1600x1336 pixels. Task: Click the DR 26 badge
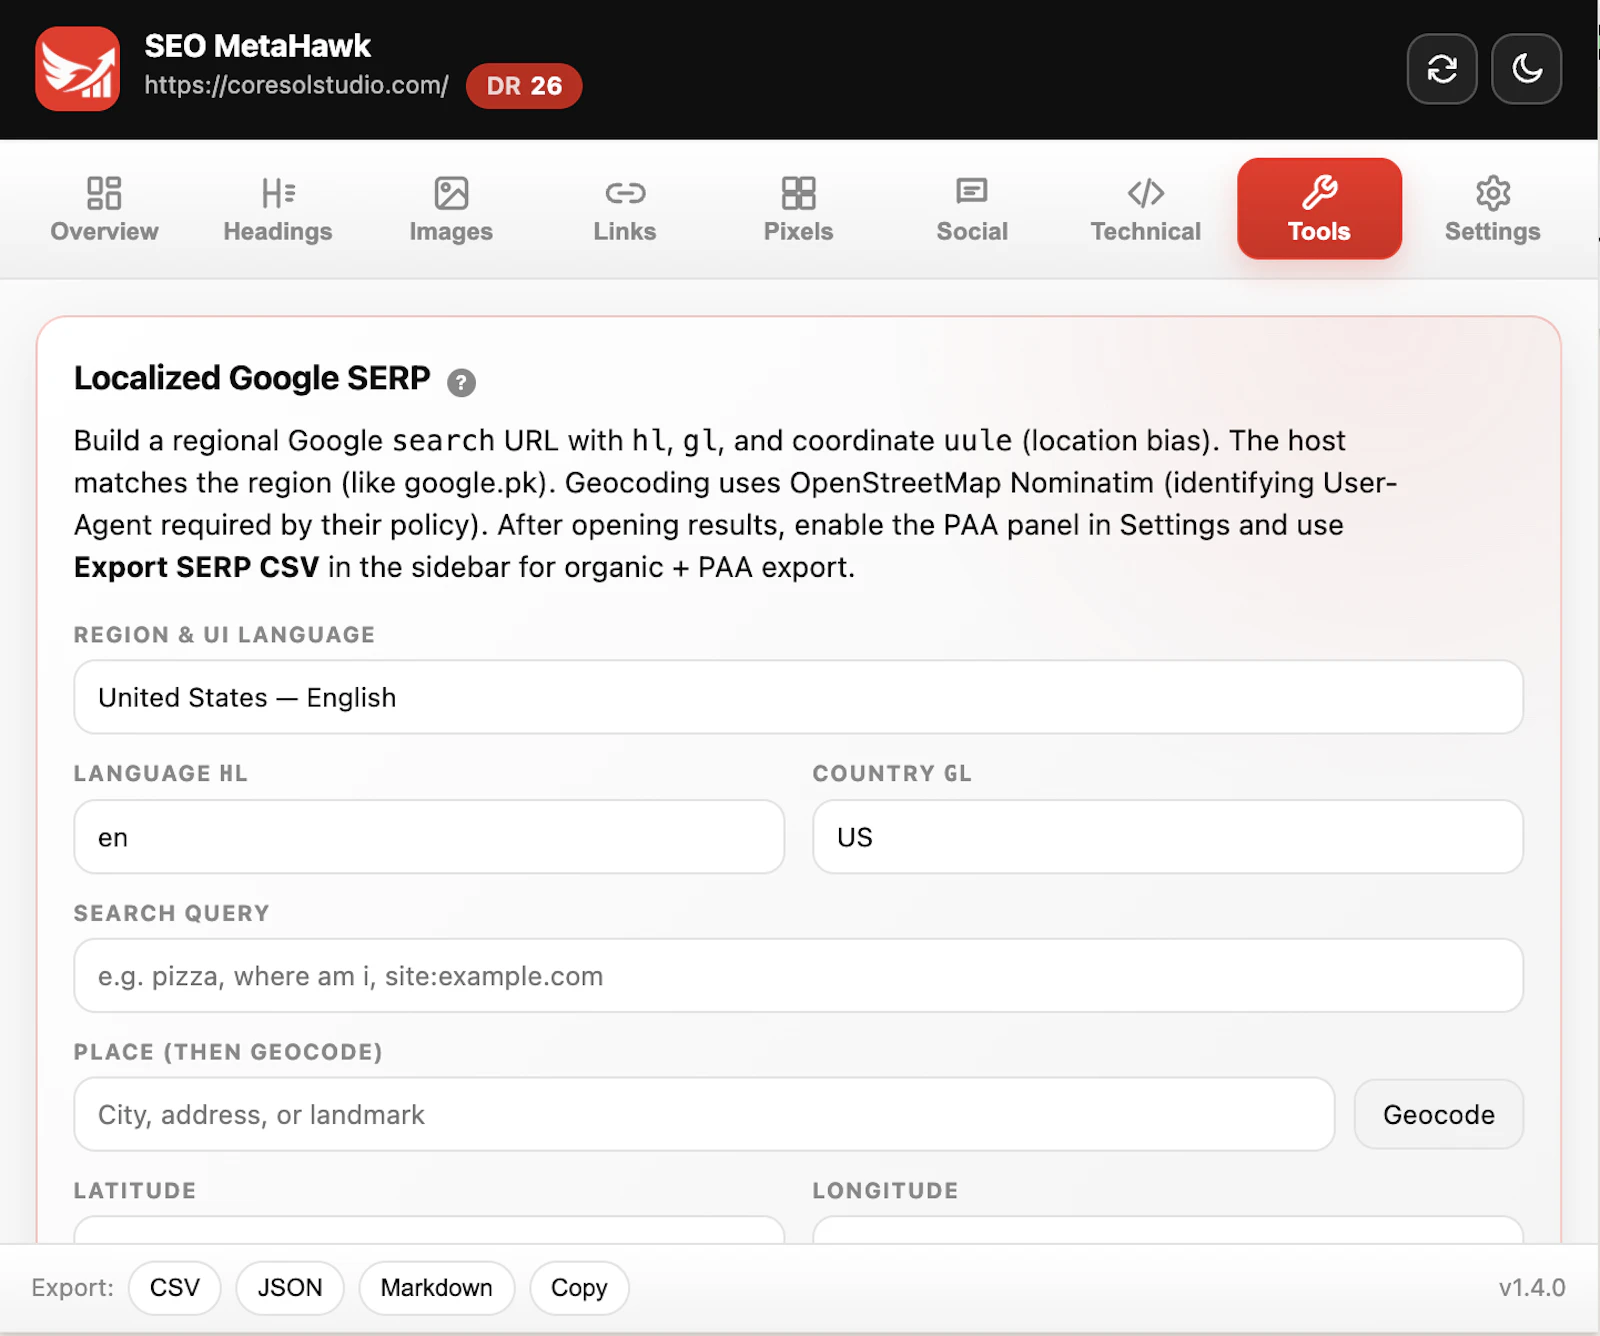click(x=524, y=86)
